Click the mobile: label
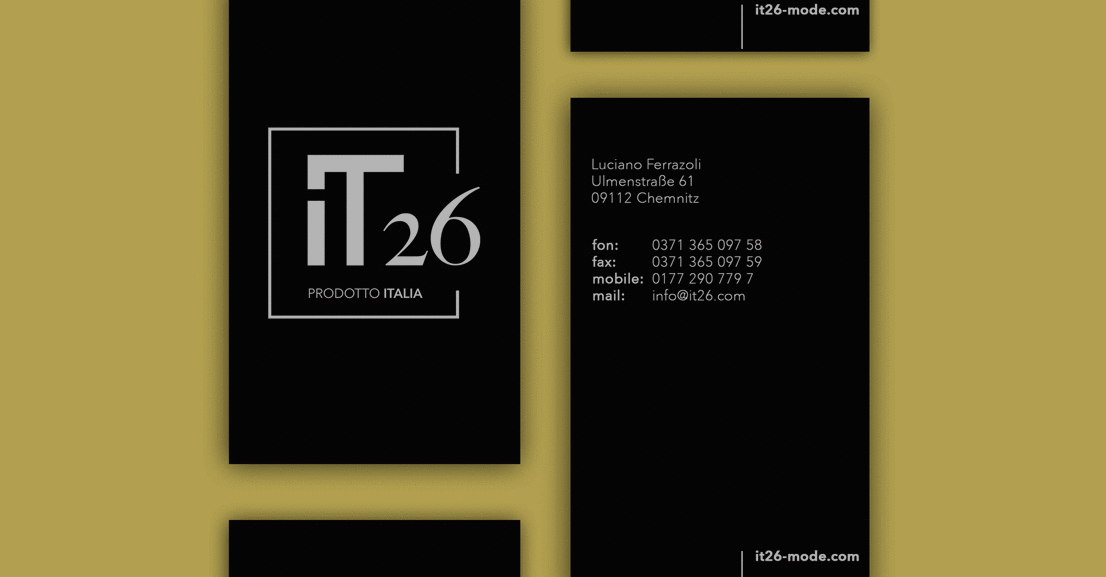Image resolution: width=1106 pixels, height=577 pixels. 617,279
